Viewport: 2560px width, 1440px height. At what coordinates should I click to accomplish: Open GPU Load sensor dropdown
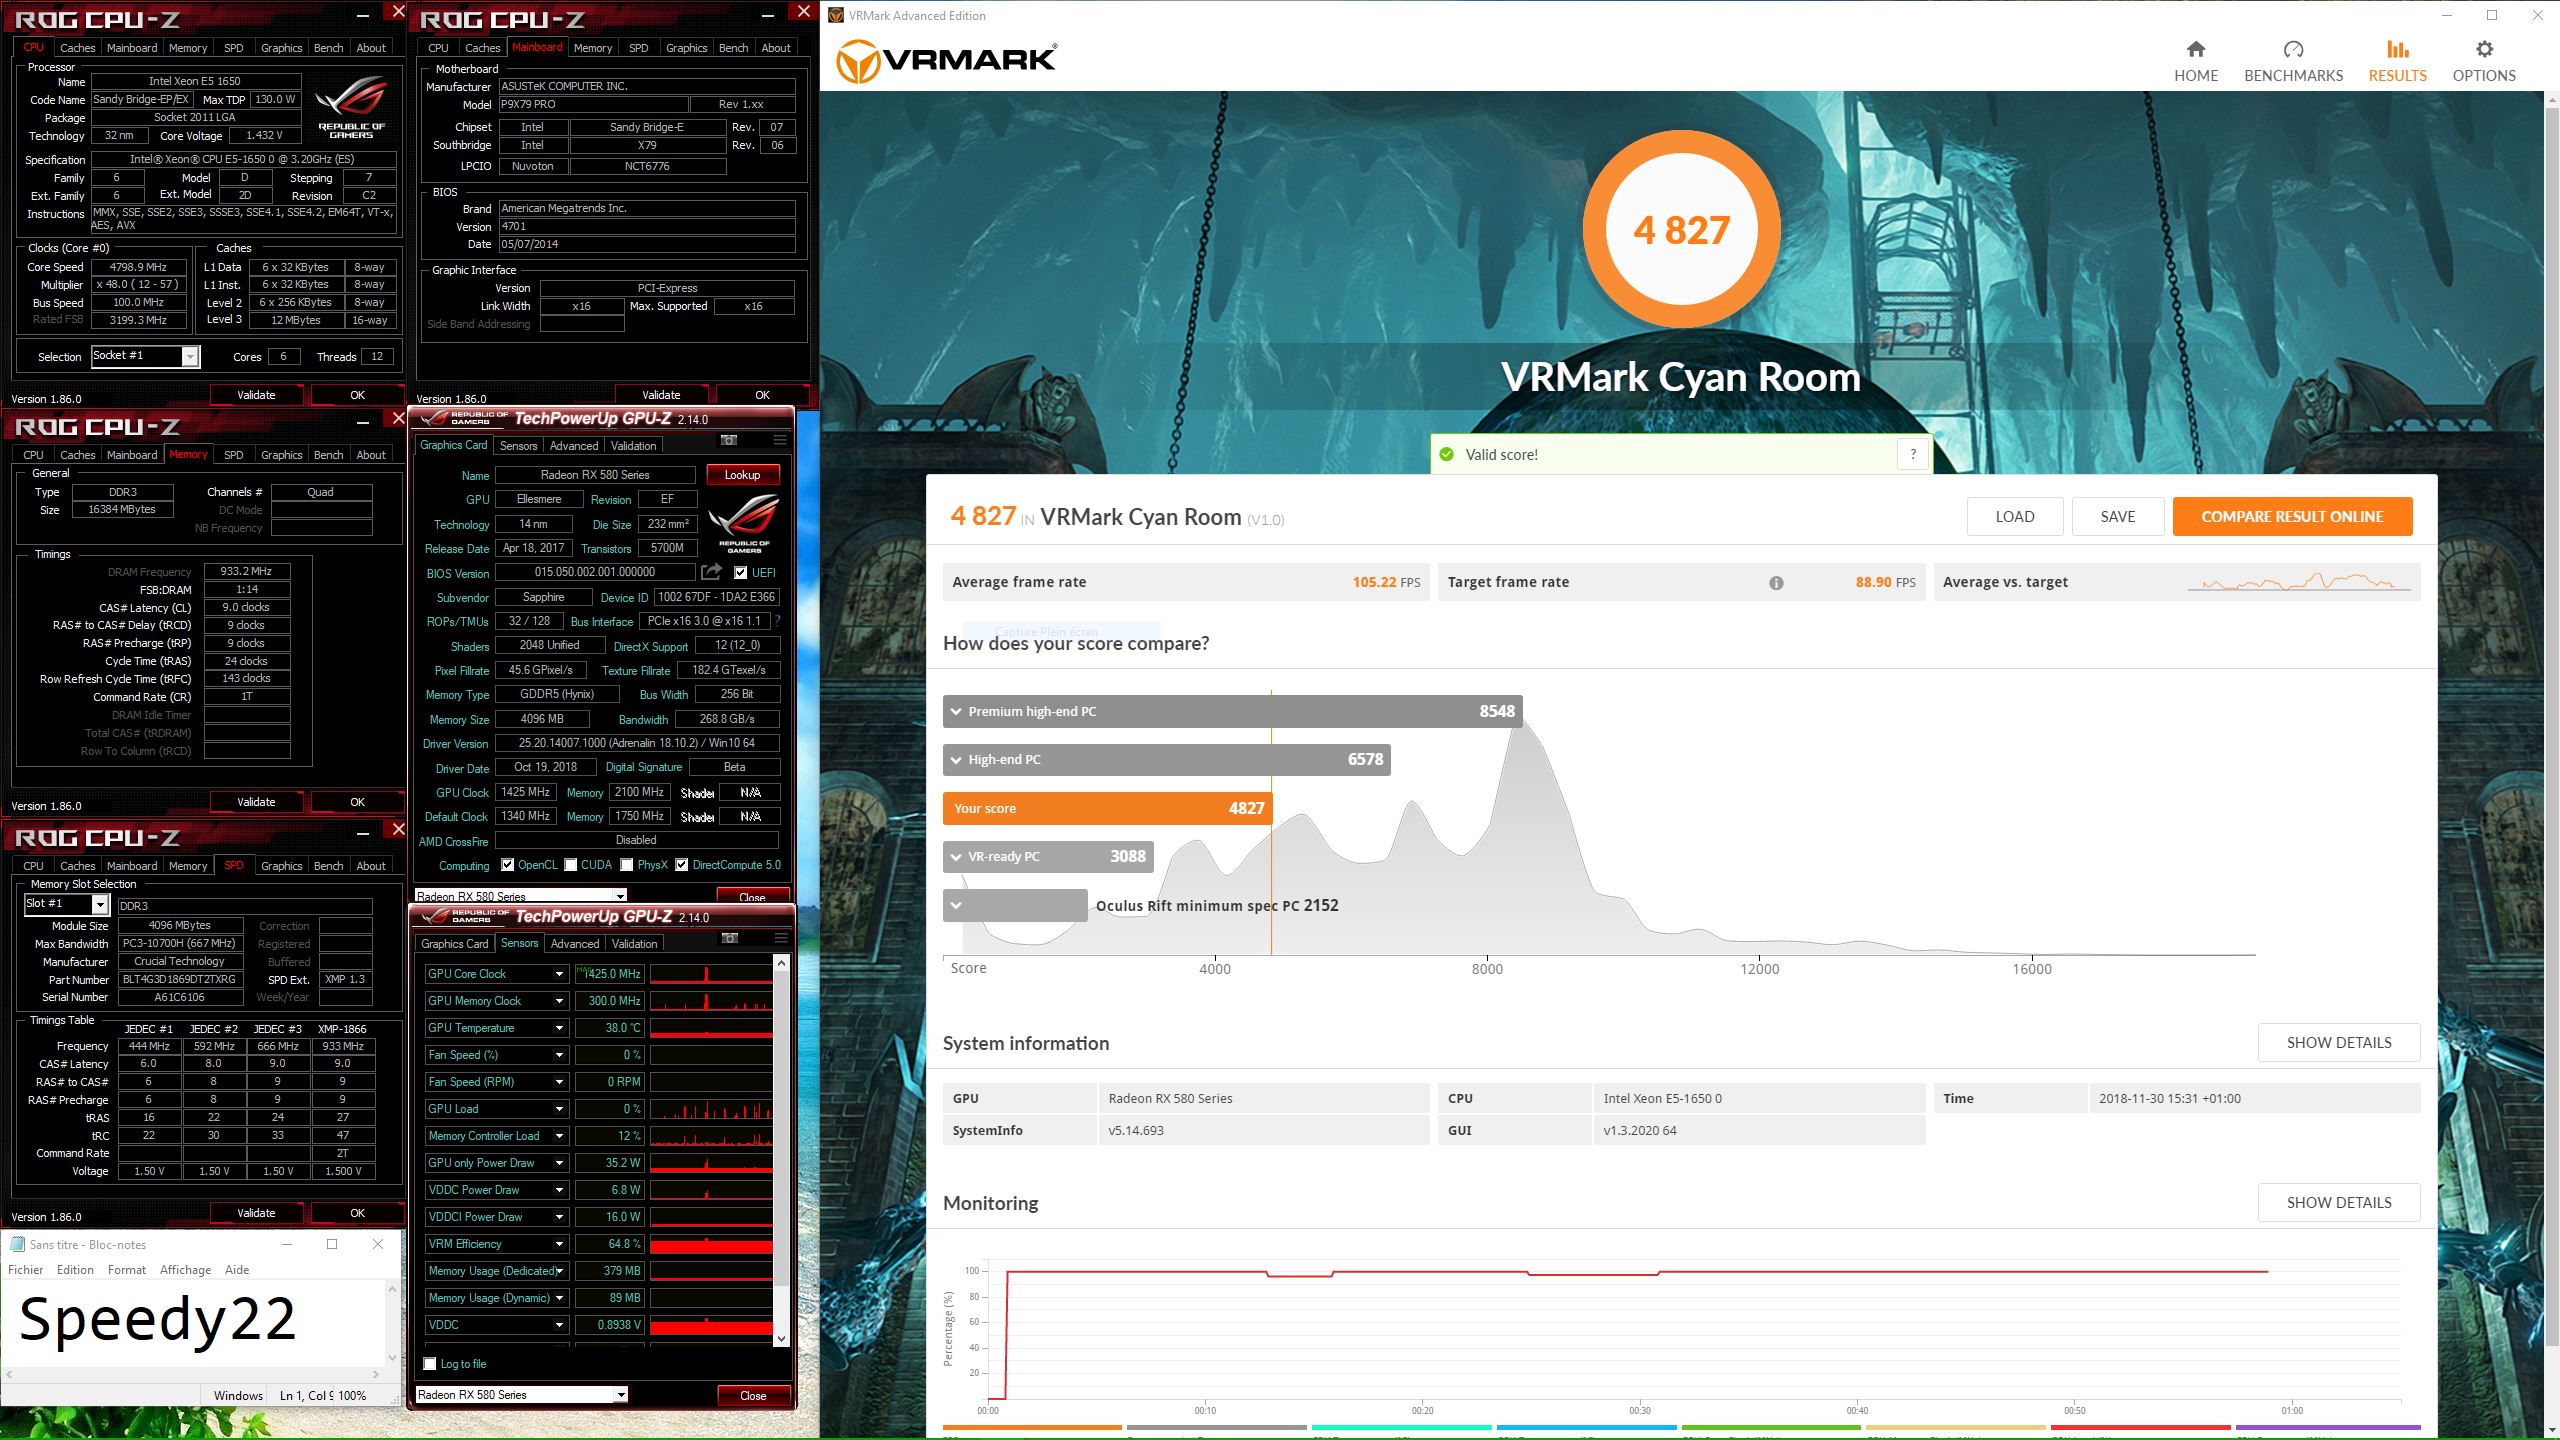(x=560, y=1109)
